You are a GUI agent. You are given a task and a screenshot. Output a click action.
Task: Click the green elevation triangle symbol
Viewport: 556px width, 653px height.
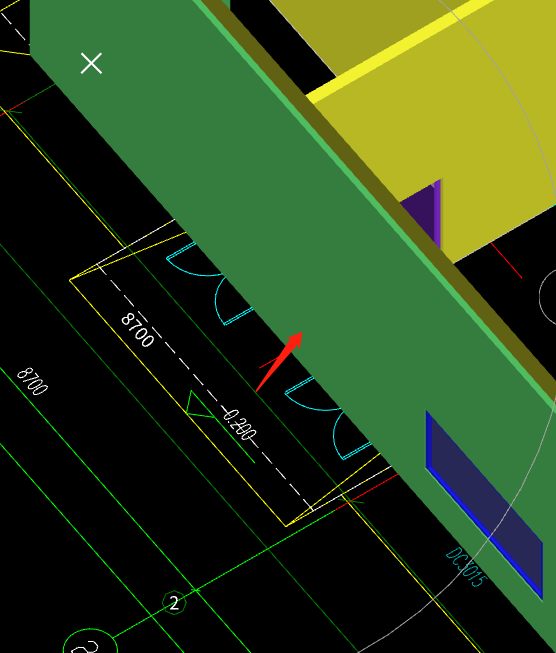pos(199,404)
